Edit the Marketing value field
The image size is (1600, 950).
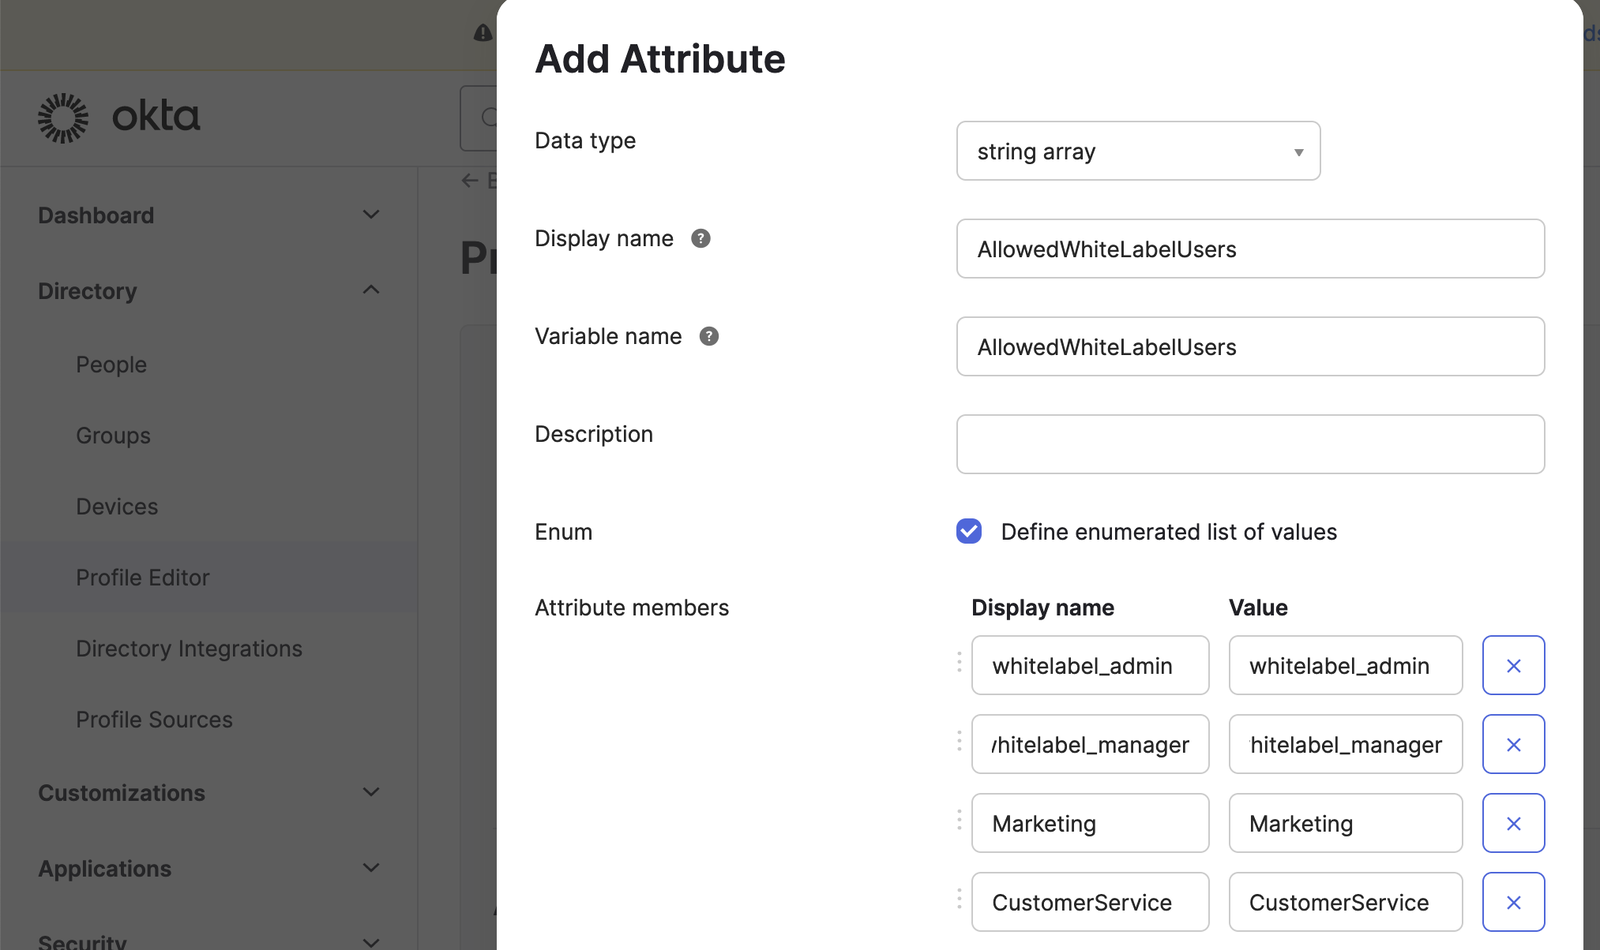[1345, 823]
